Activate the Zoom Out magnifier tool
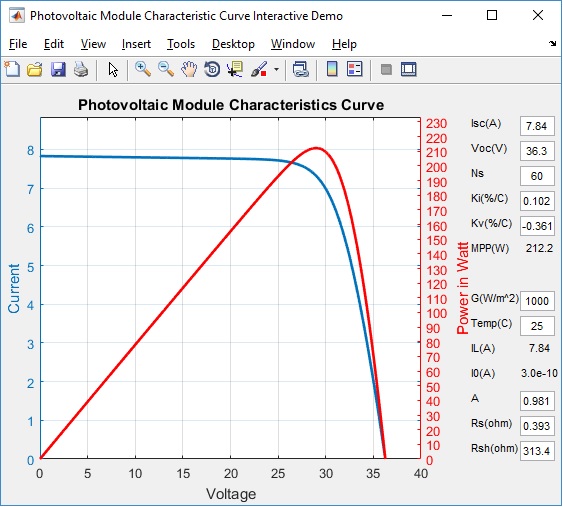The height and width of the screenshot is (507, 563). (166, 69)
